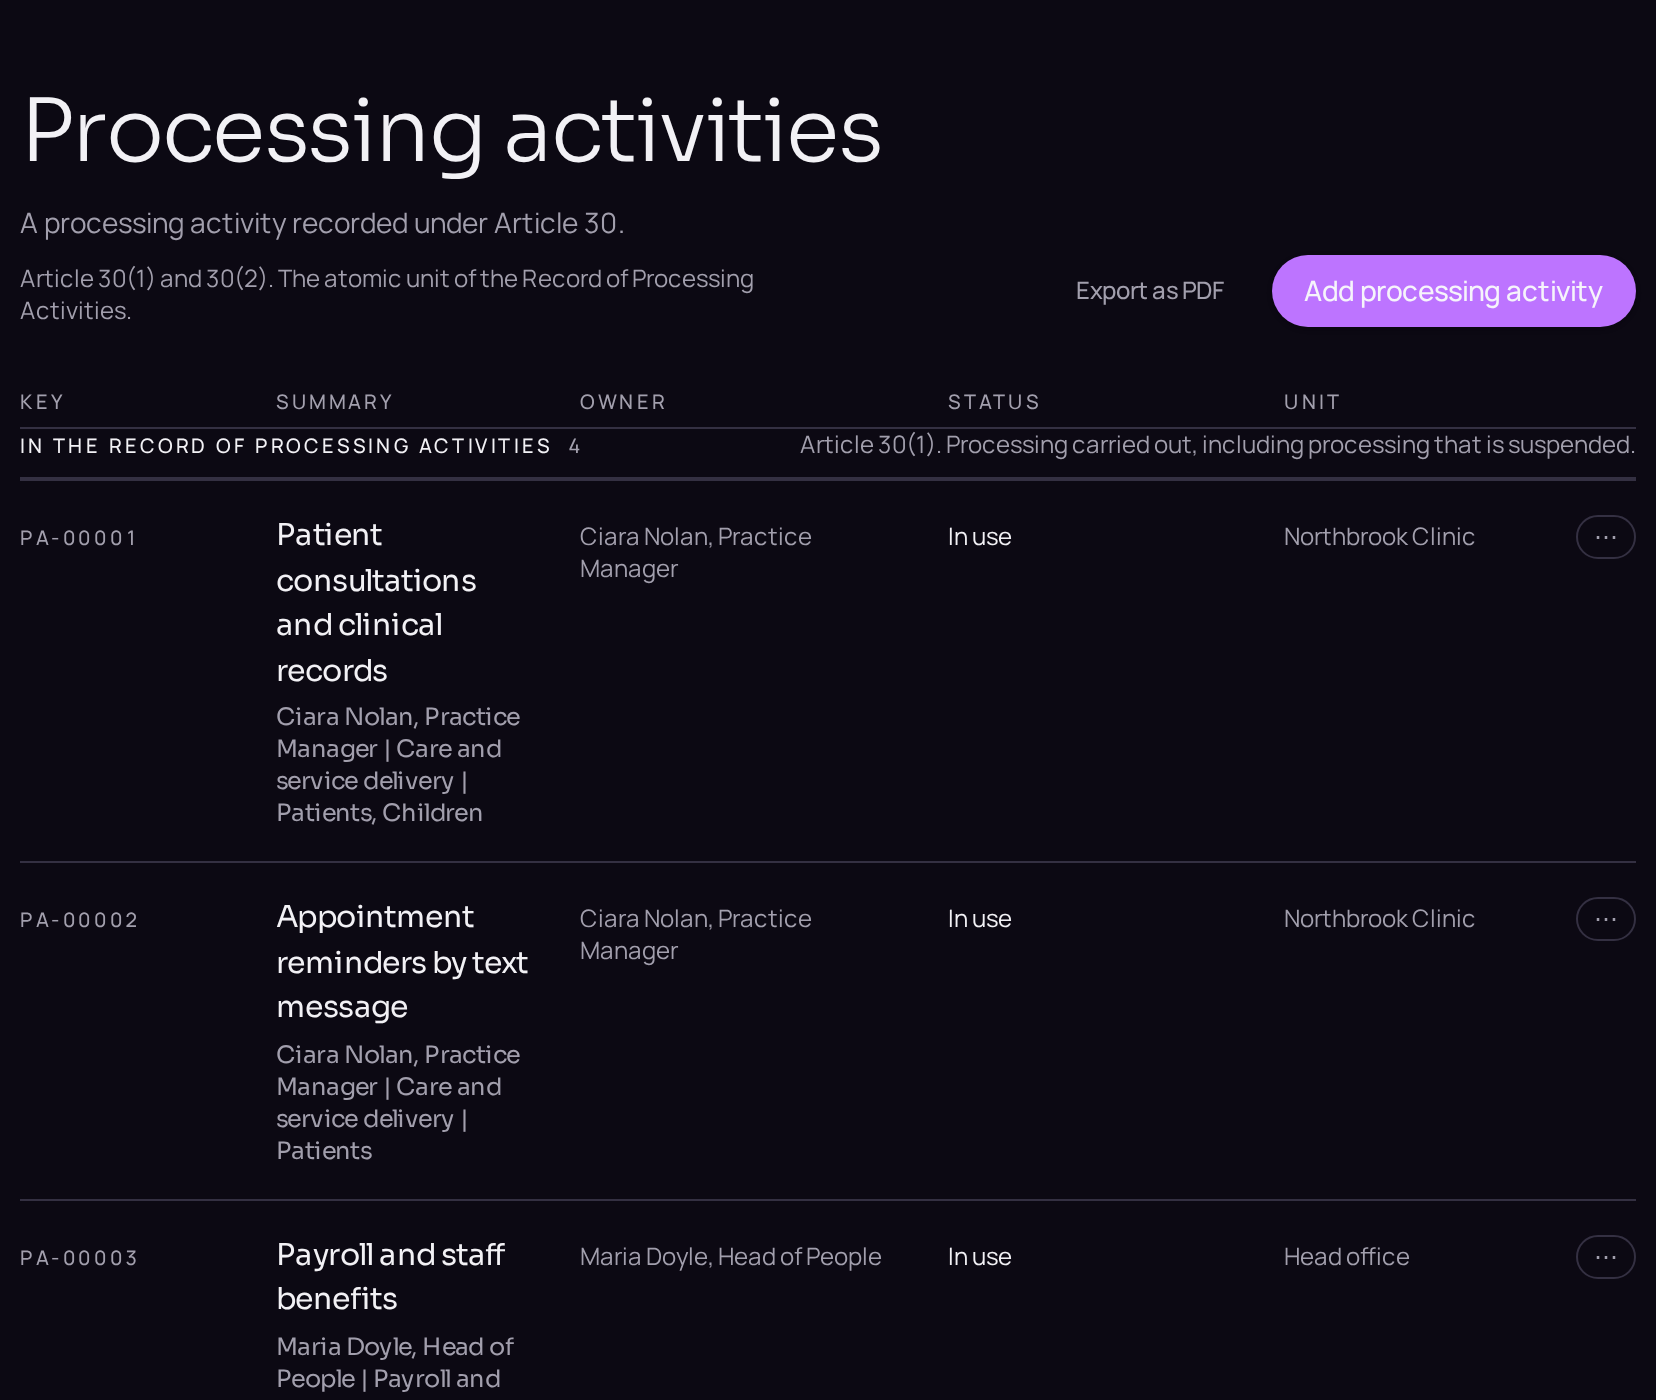Click PA-00001 details ending Patients, Children

point(398,765)
